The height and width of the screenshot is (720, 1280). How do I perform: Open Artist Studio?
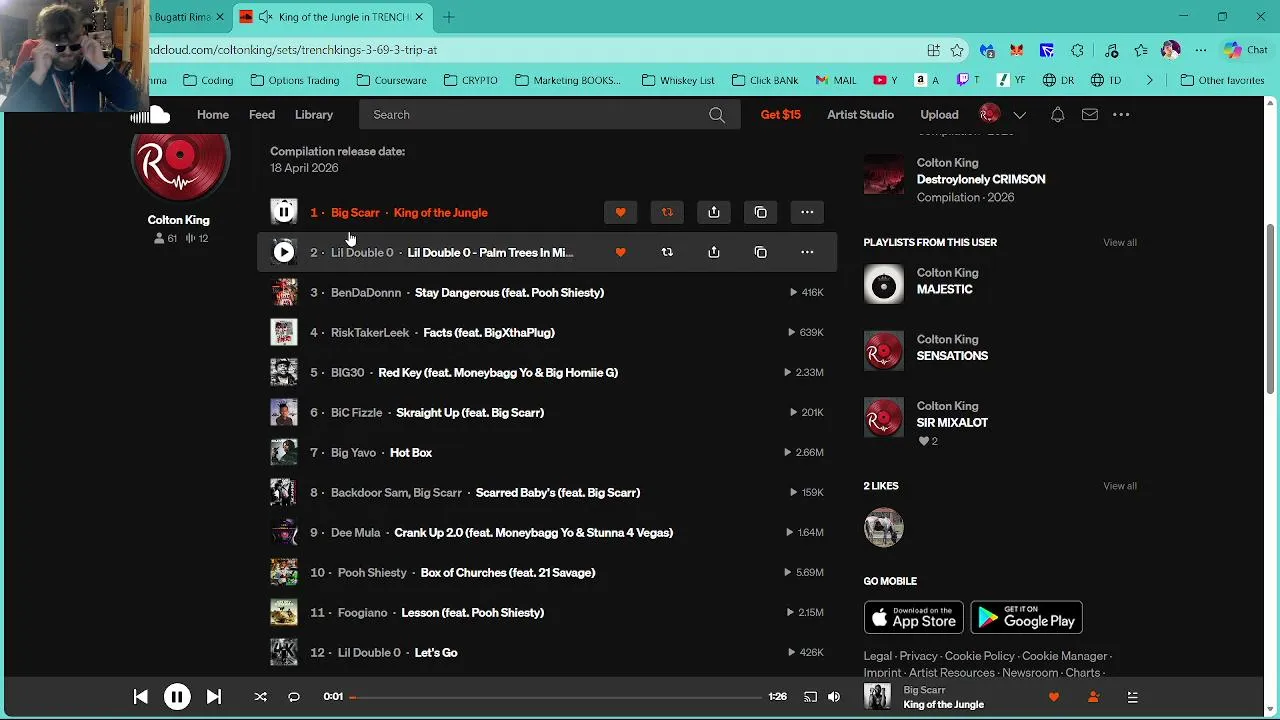pos(860,115)
